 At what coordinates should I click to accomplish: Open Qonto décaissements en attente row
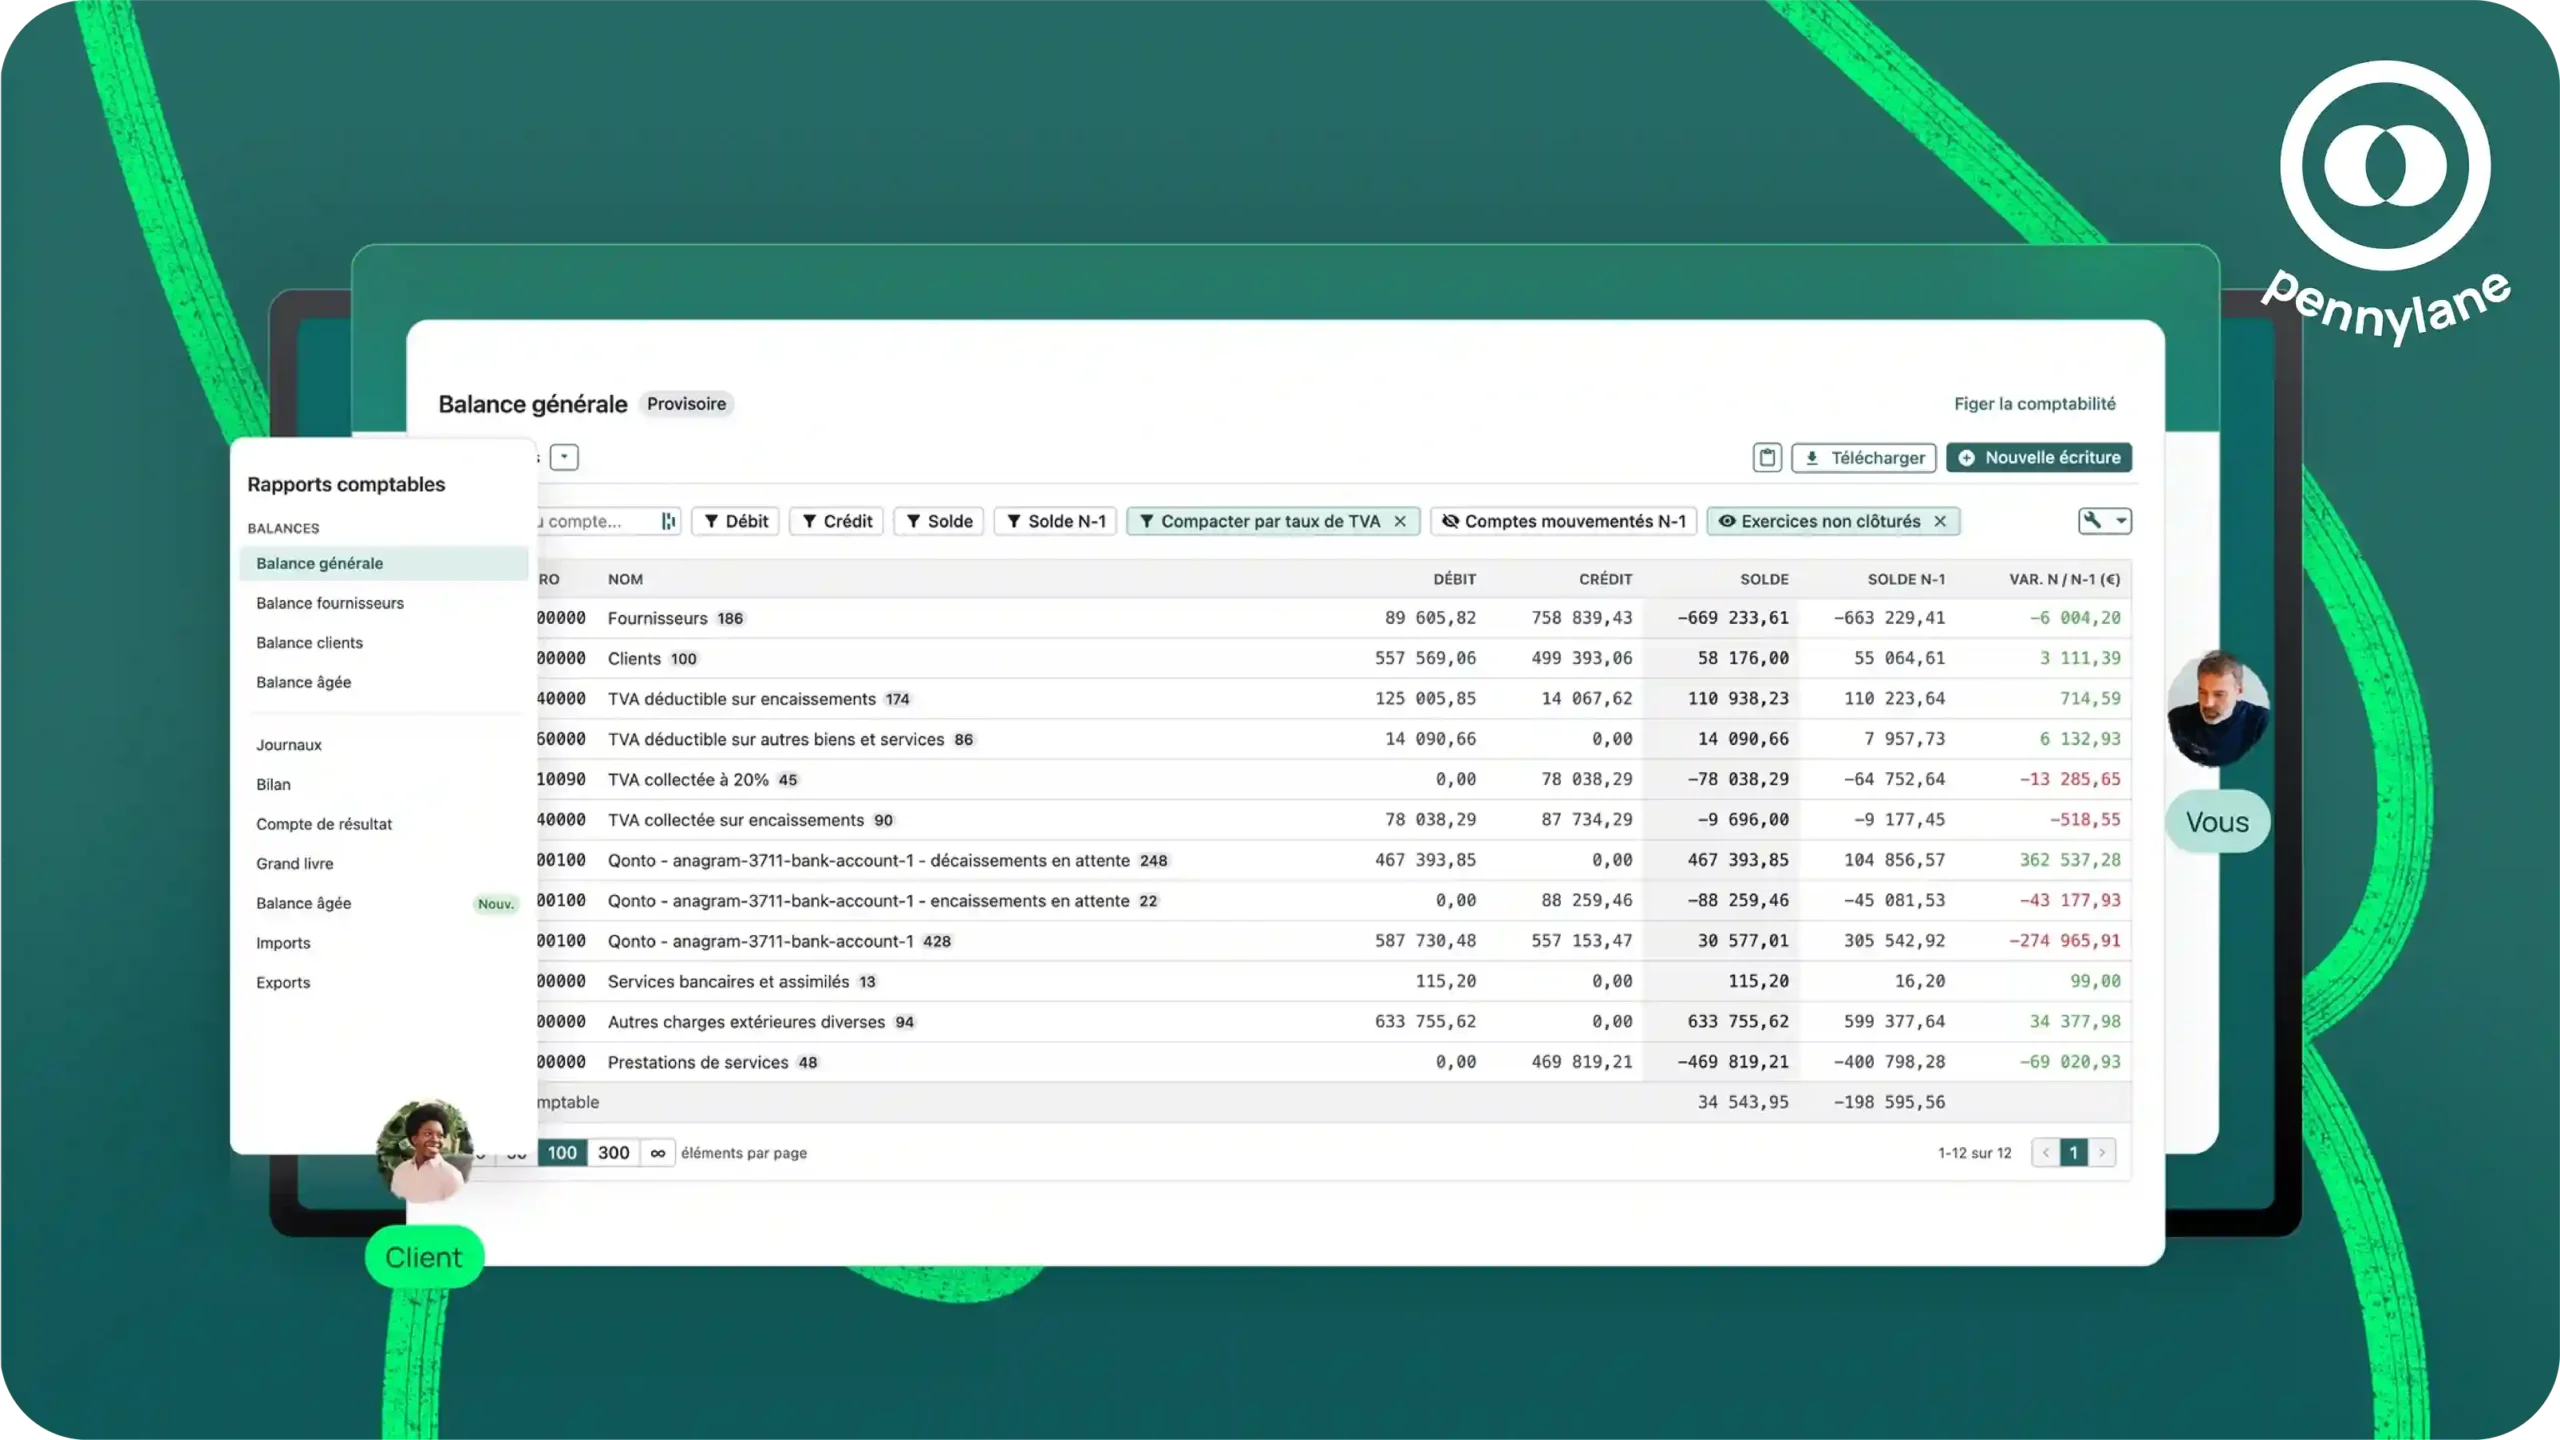click(1334, 860)
